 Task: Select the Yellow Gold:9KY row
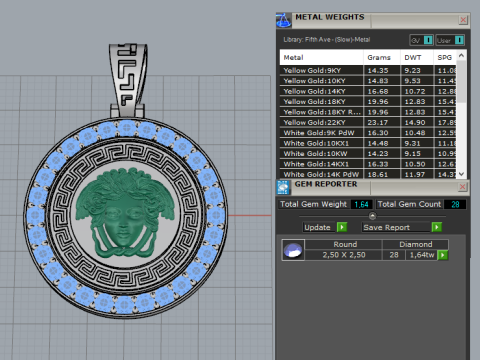coord(368,70)
